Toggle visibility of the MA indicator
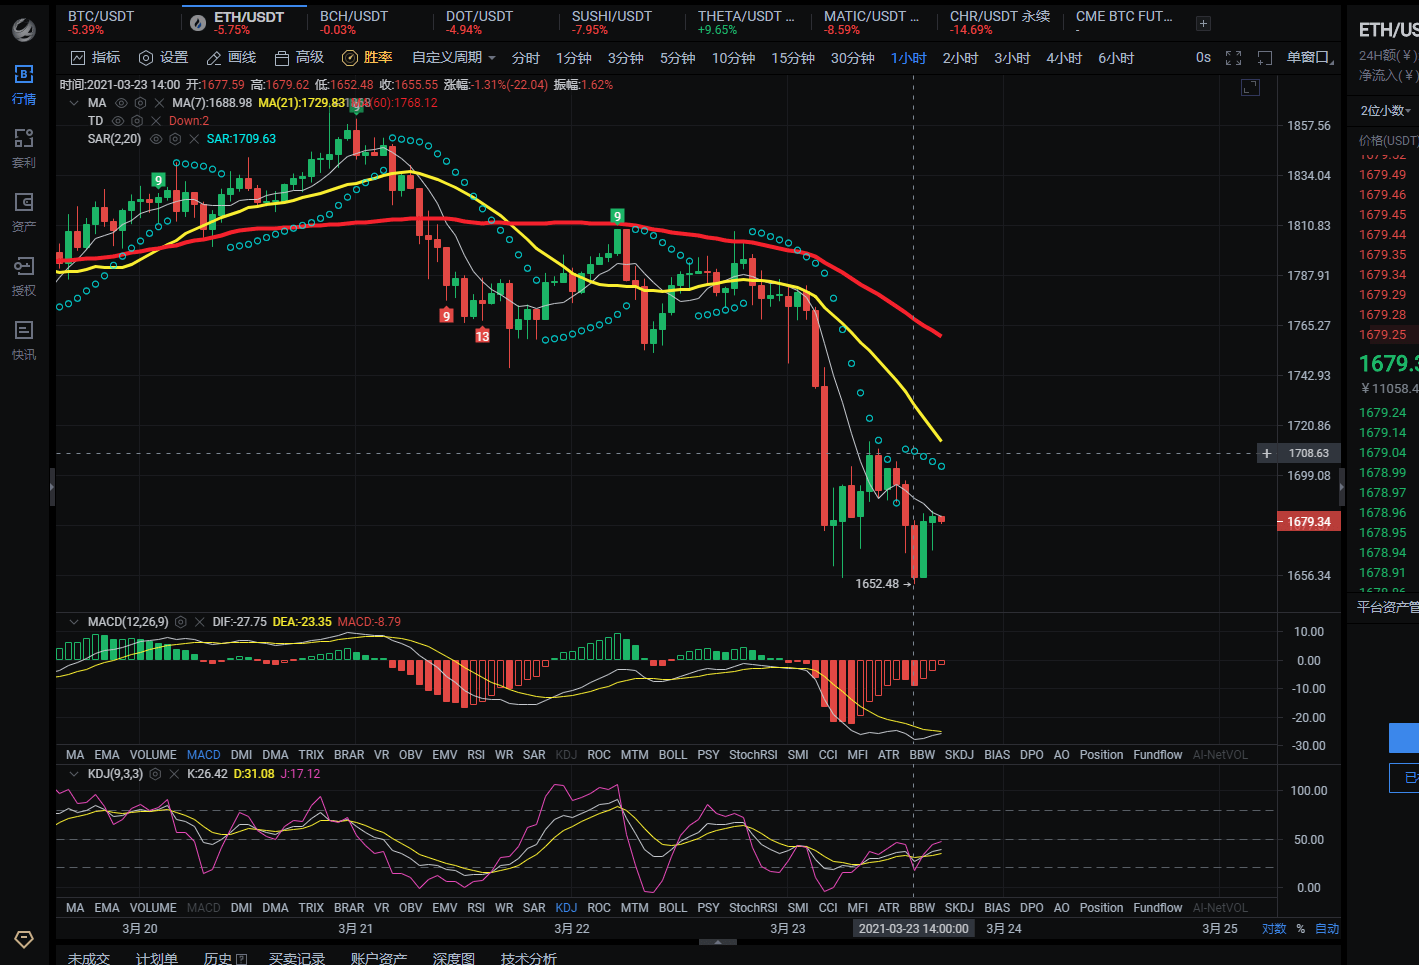Screen dimensions: 1419x965 121,103
